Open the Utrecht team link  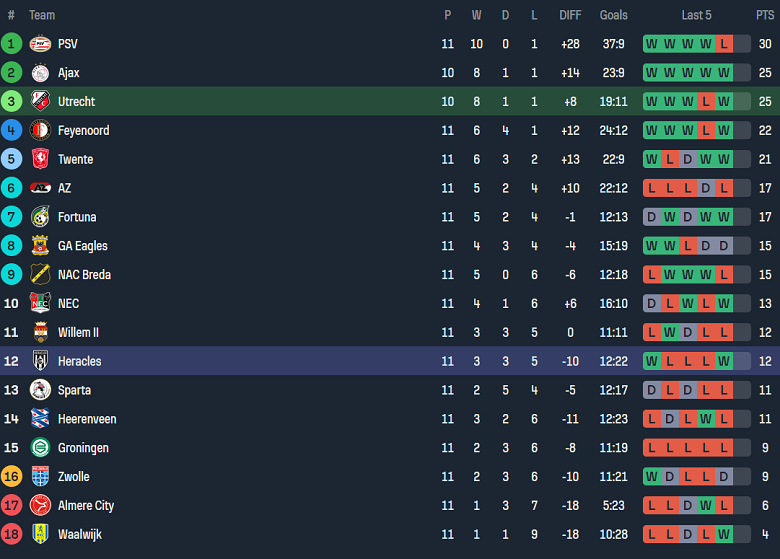click(76, 102)
